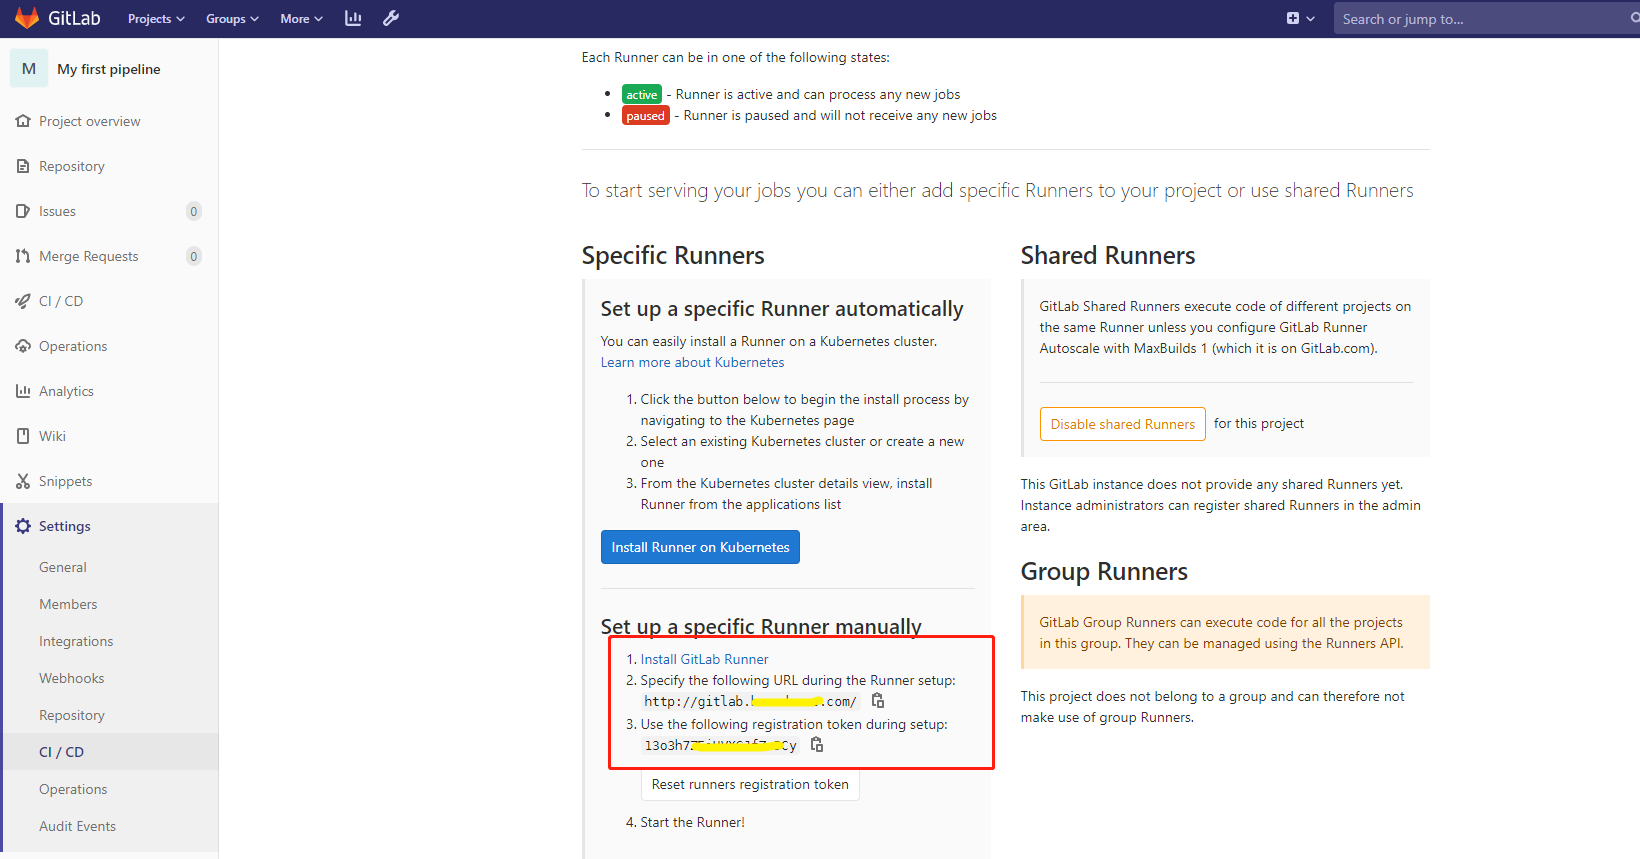Click the Merge Requests icon
Viewport: 1640px width, 859px height.
23,256
